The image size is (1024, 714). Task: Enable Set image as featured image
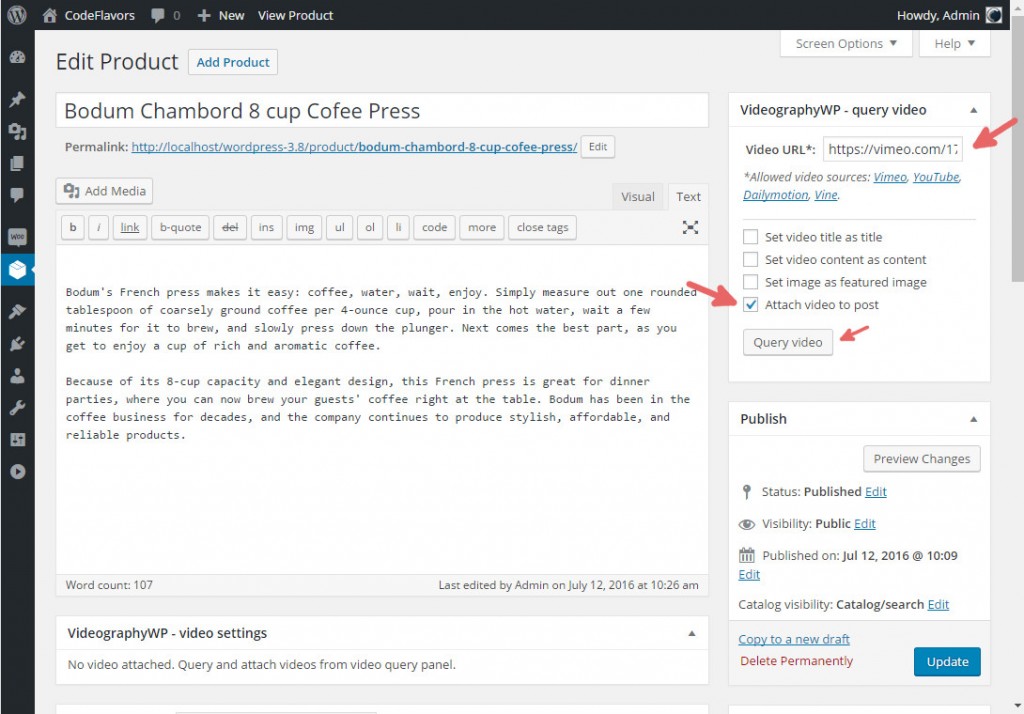pos(750,282)
